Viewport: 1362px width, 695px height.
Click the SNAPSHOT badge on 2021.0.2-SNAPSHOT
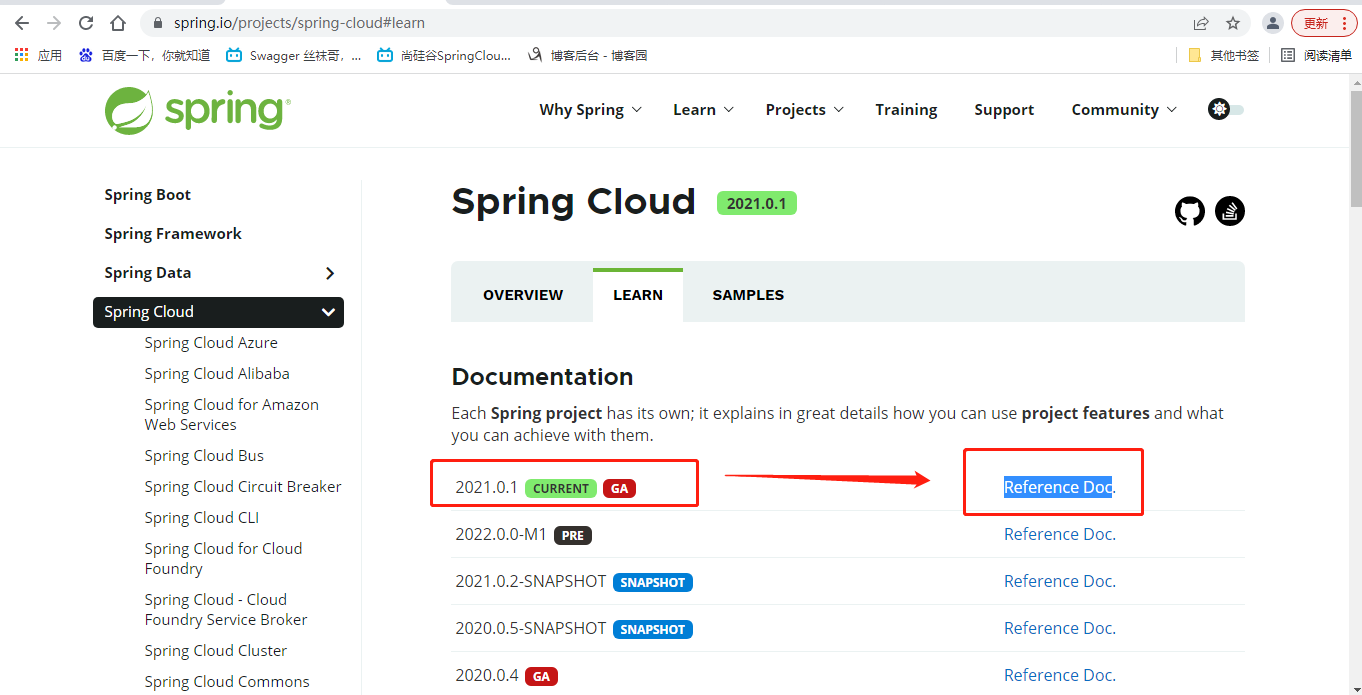pyautogui.click(x=653, y=582)
